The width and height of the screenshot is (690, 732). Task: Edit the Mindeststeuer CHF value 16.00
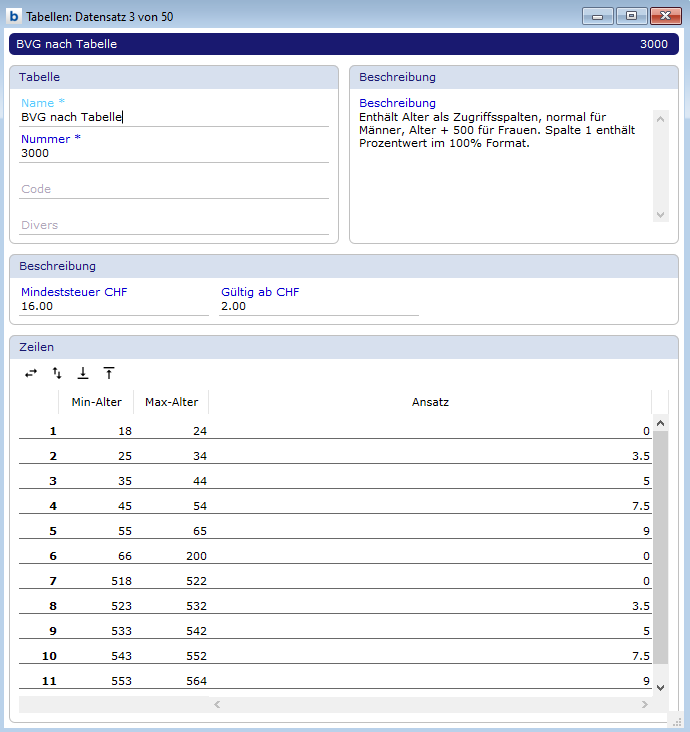[x=113, y=306]
